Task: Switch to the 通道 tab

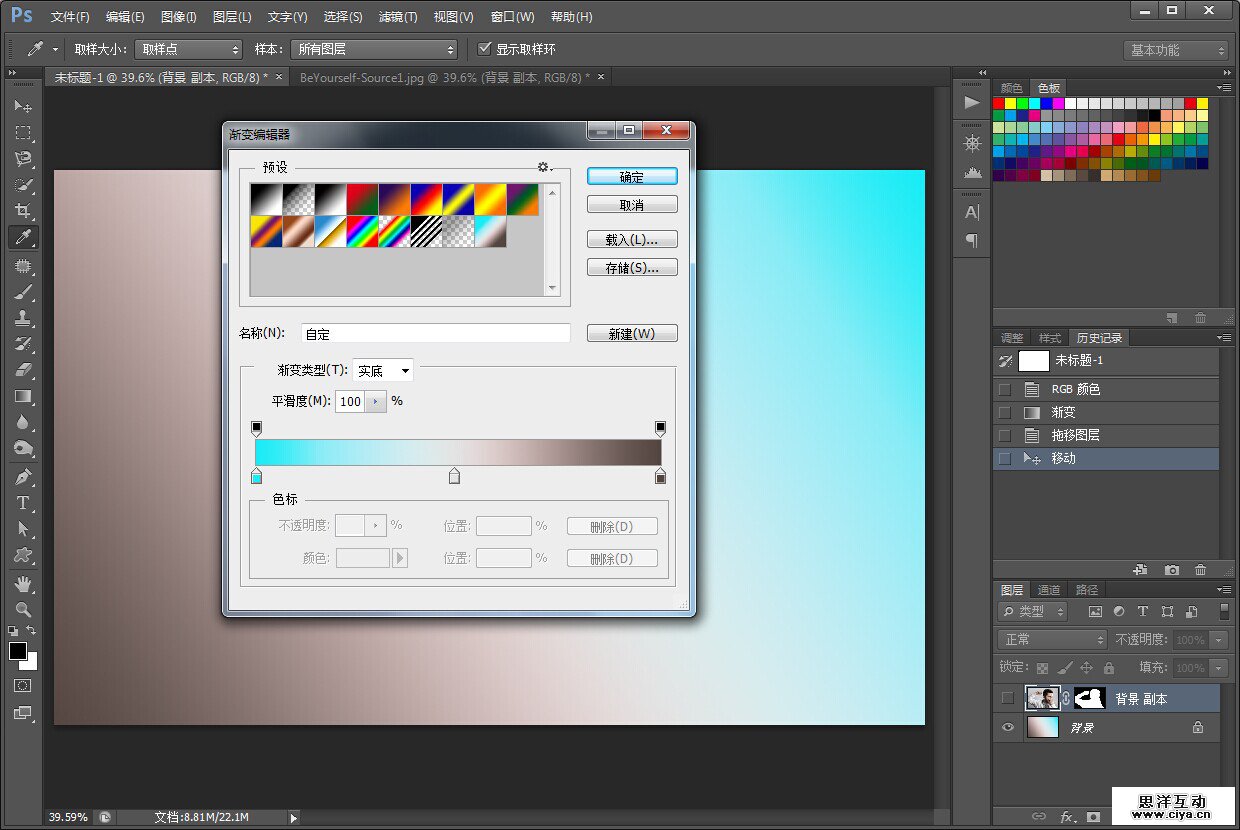Action: 1049,590
